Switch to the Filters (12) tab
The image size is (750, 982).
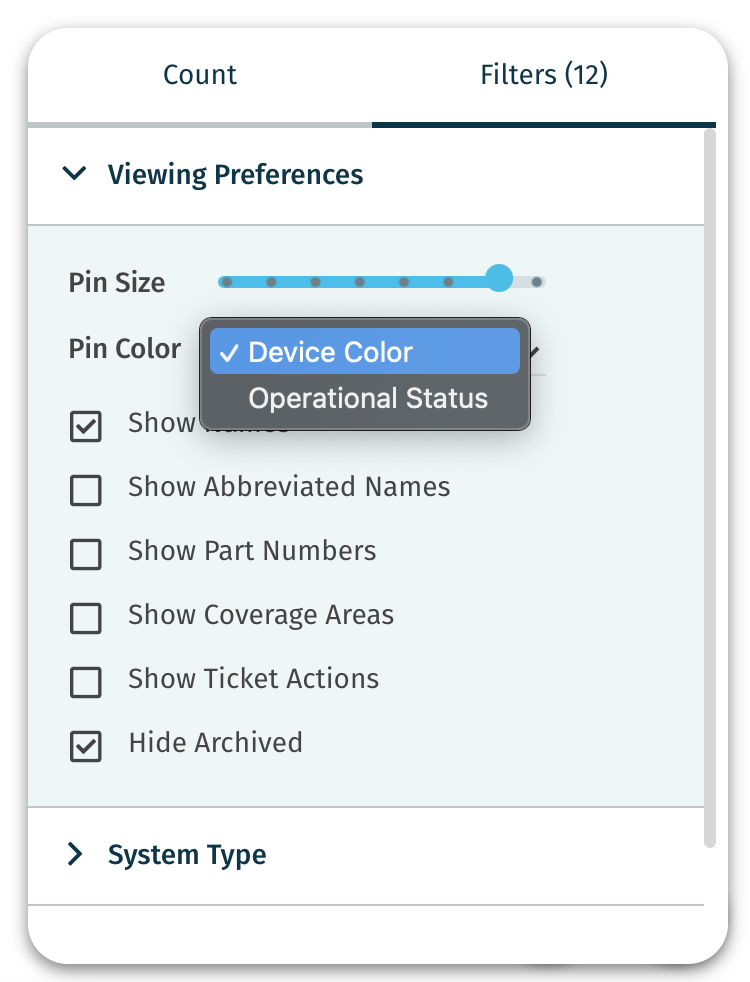544,74
